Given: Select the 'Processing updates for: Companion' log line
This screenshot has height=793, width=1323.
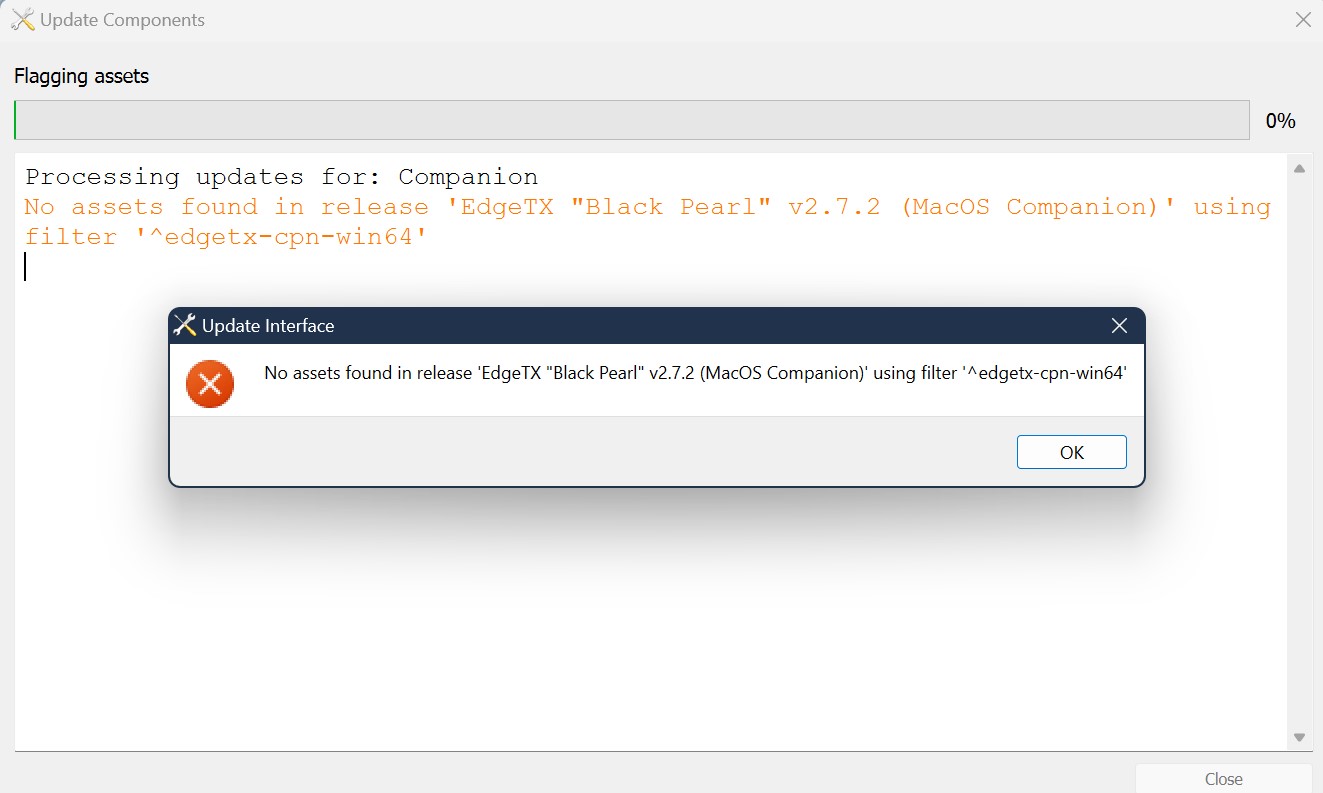Looking at the screenshot, I should coord(283,176).
